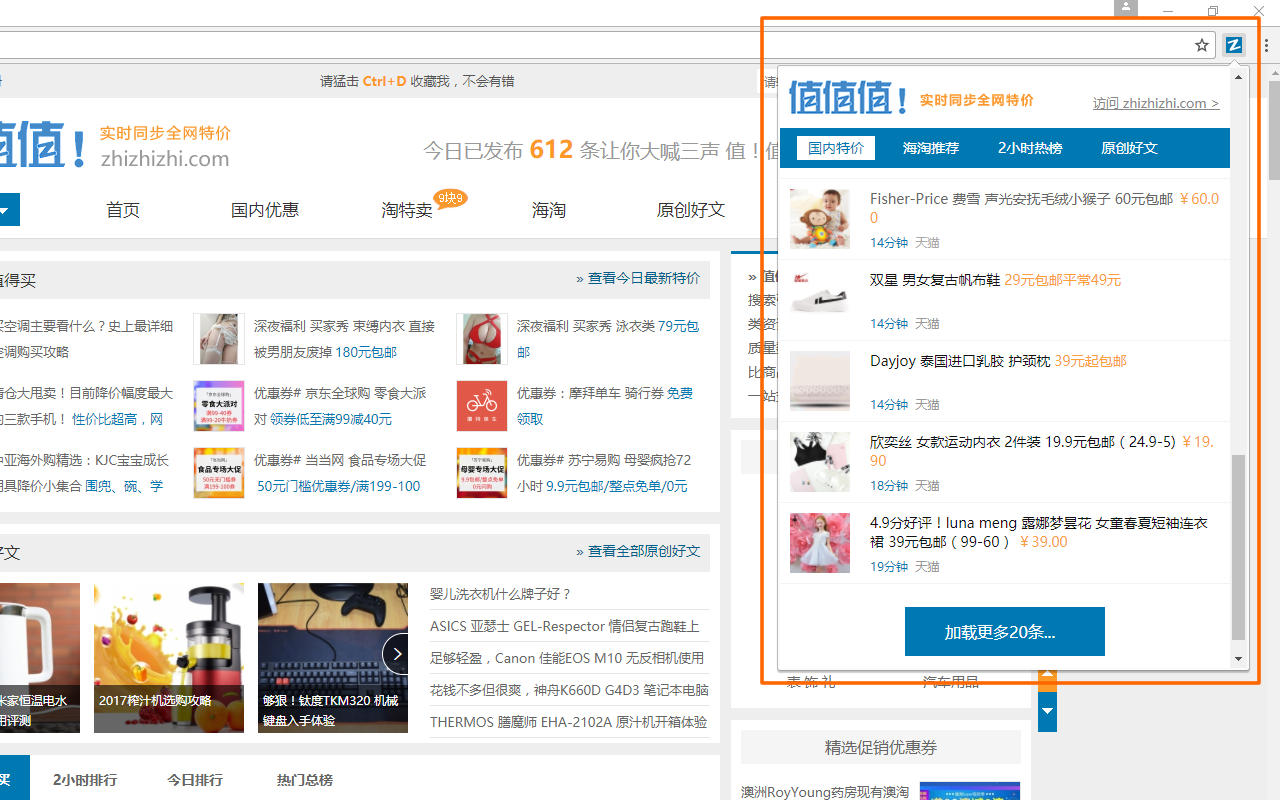Open 澳洲RoyYoung药房 coupon link
Image resolution: width=1280 pixels, height=800 pixels.
(825, 792)
